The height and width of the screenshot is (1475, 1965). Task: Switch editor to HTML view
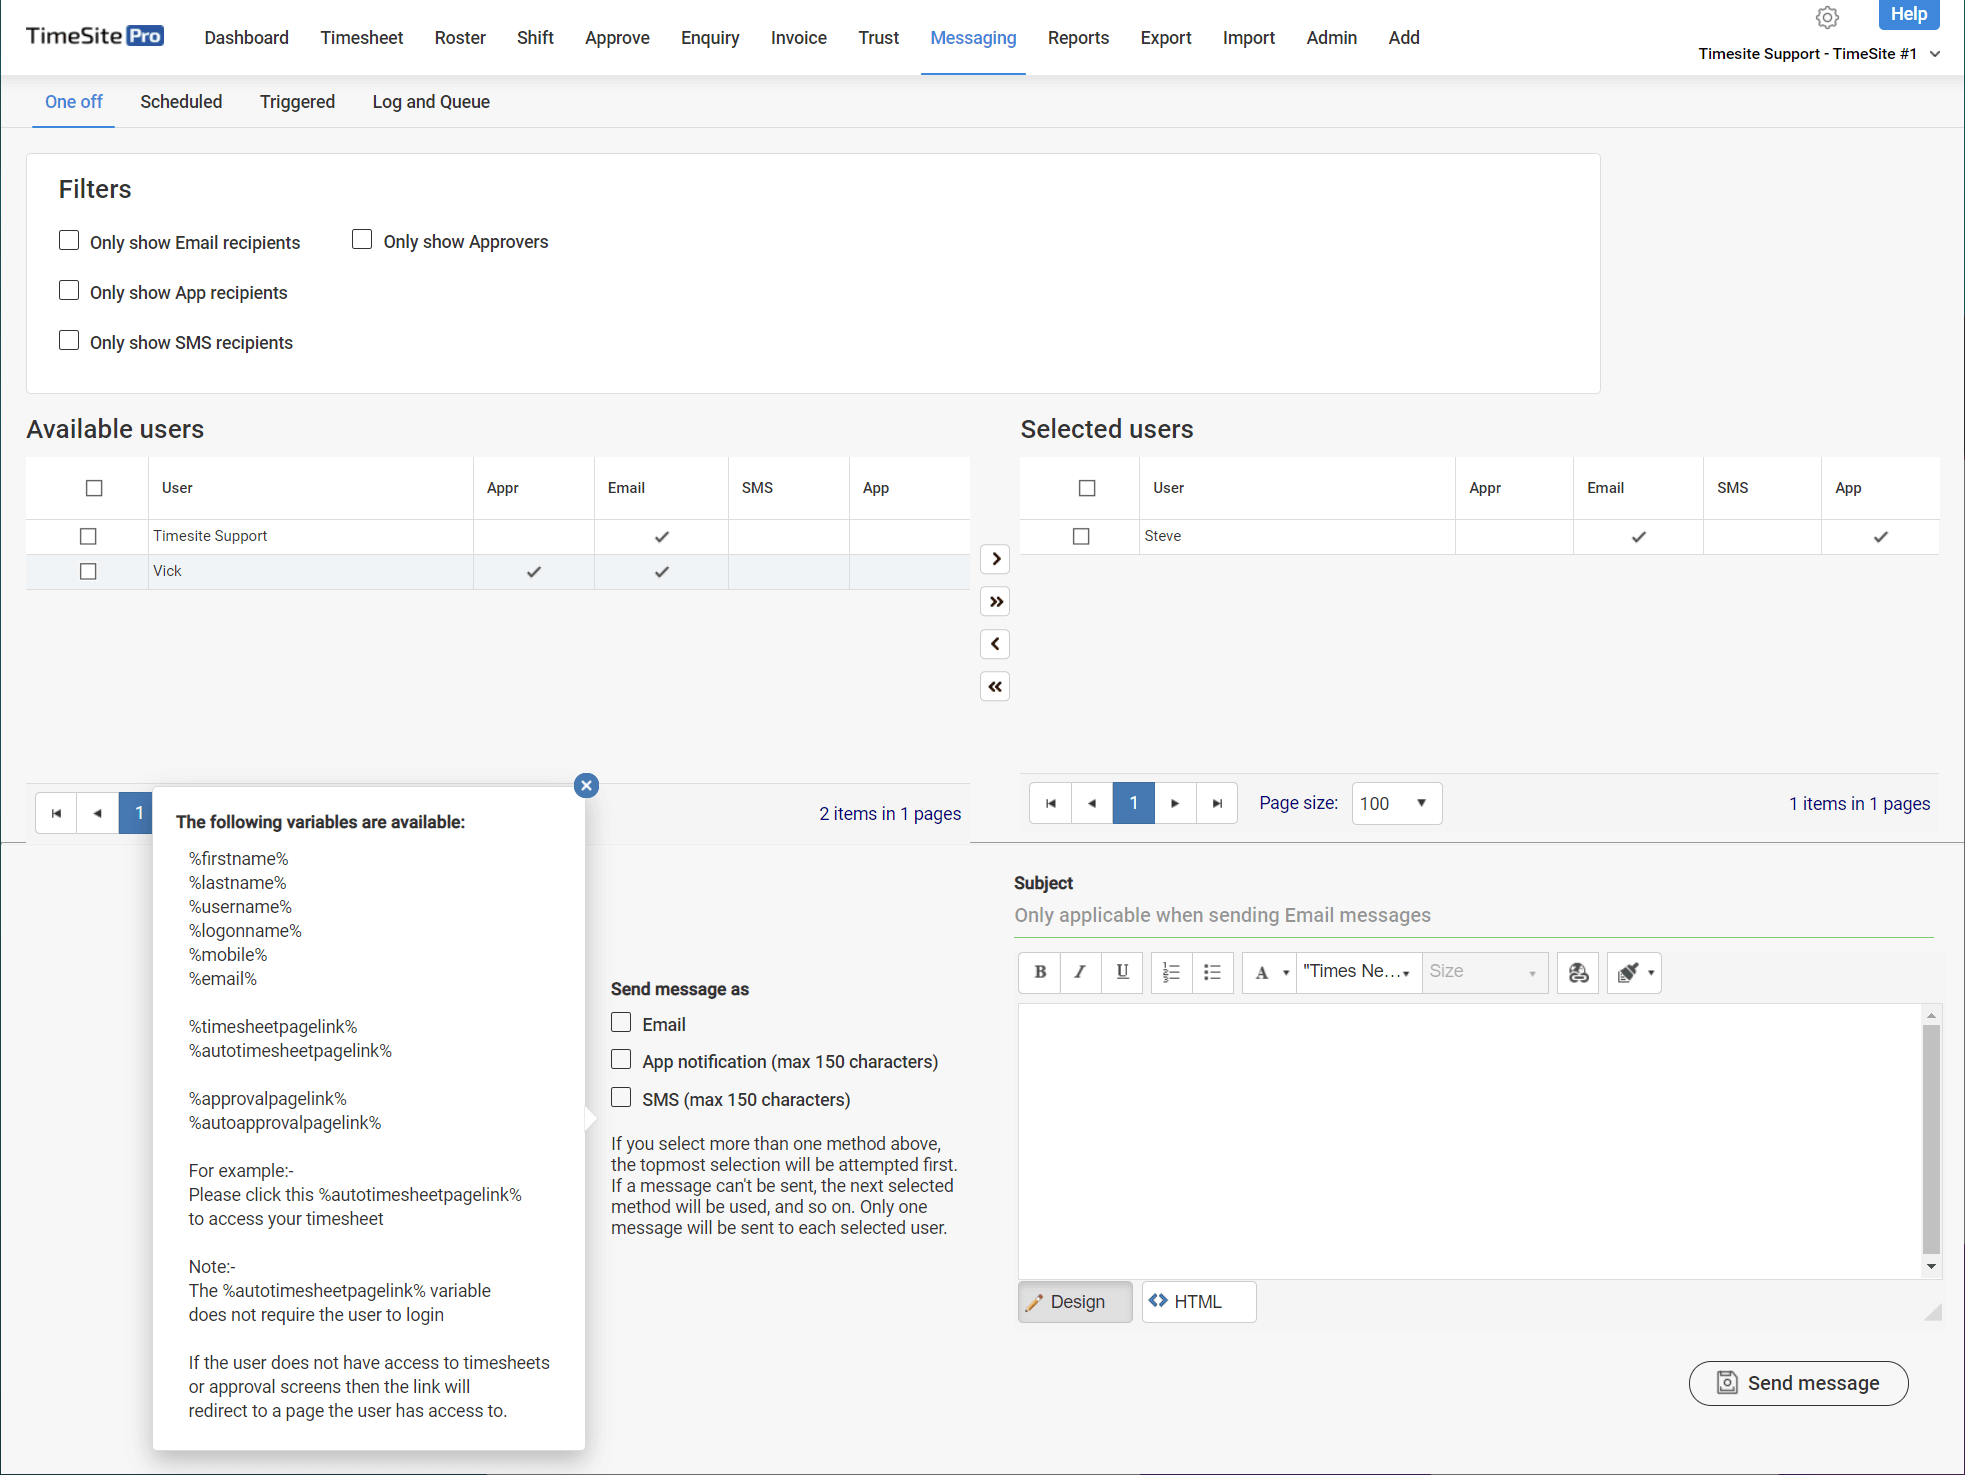pos(1198,1302)
